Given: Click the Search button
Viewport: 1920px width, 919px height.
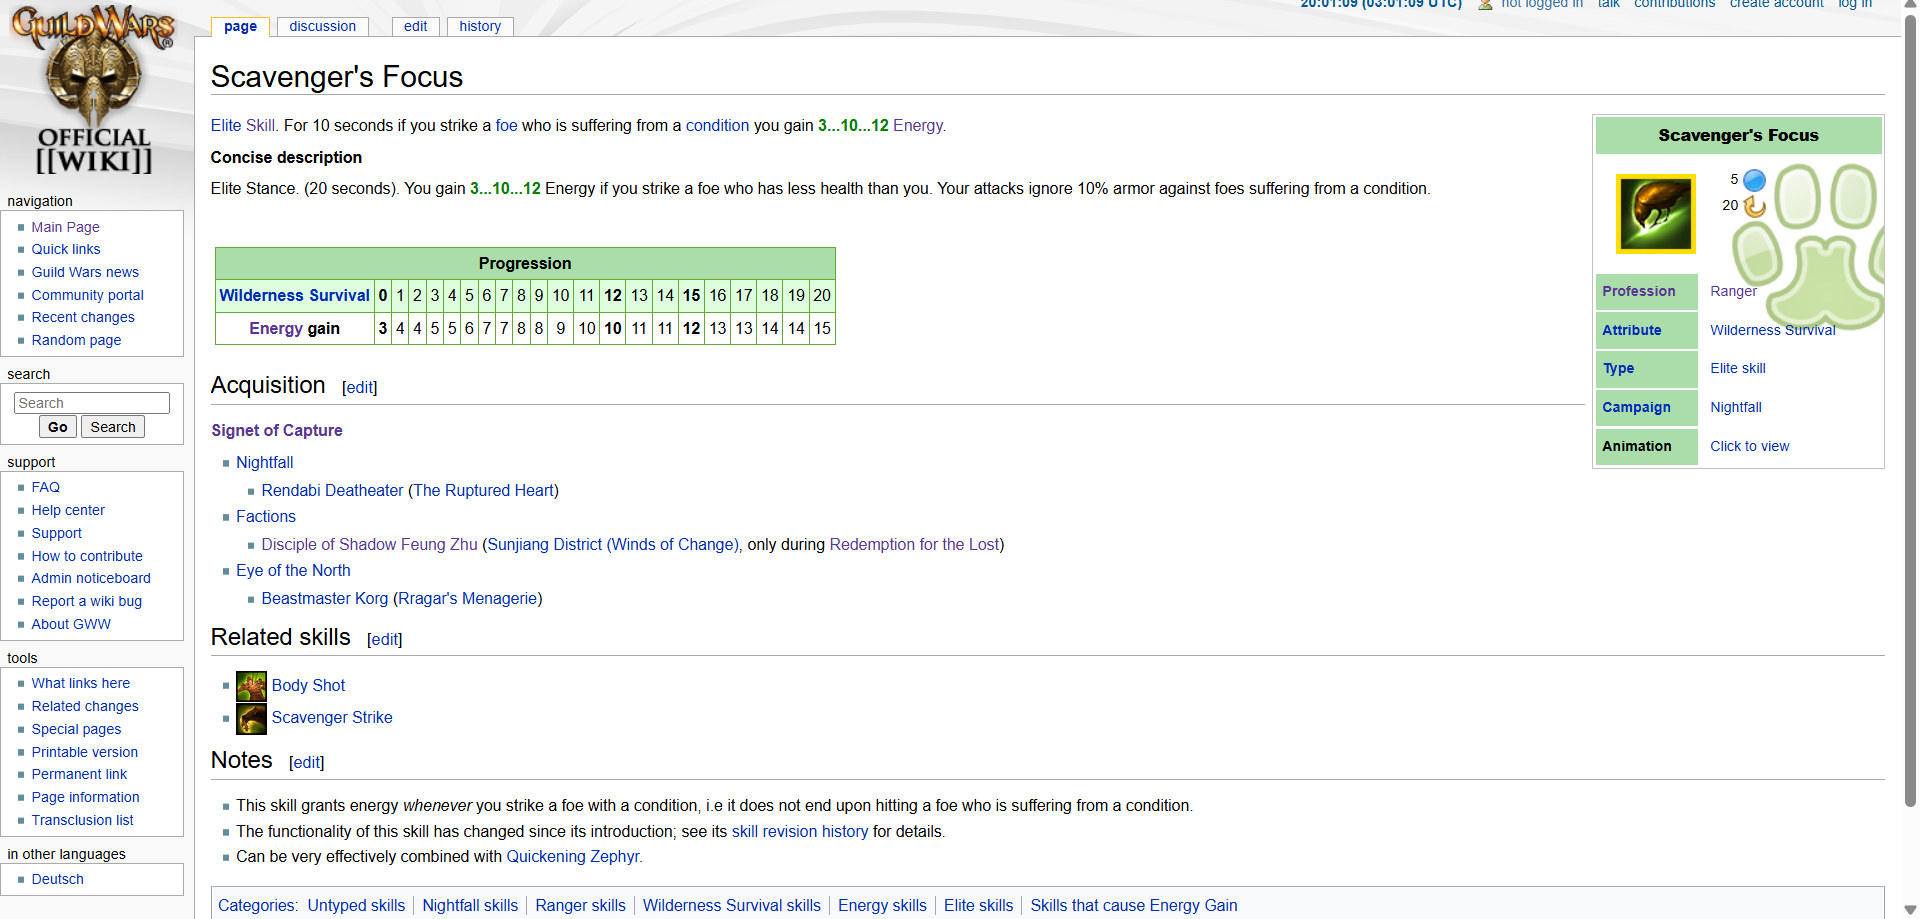Looking at the screenshot, I should click(113, 427).
